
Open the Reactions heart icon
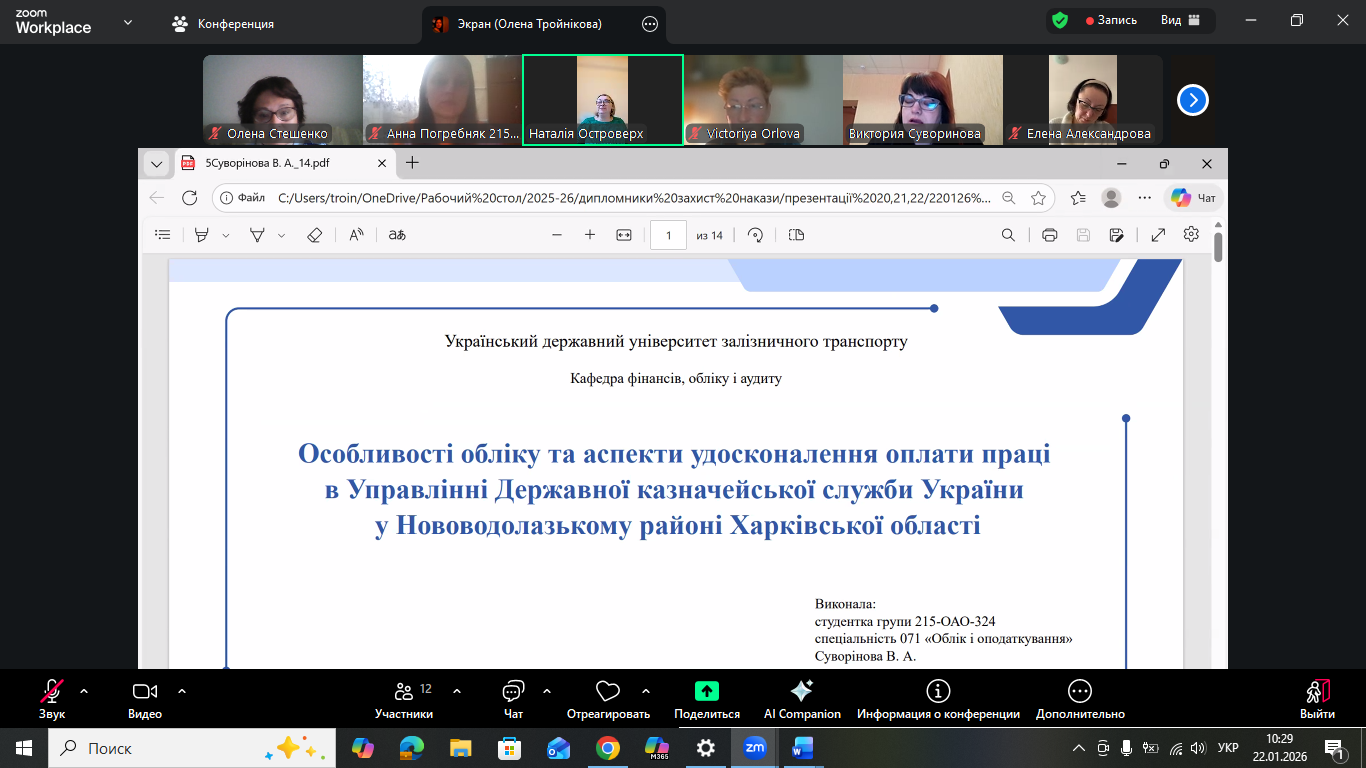pyautogui.click(x=607, y=691)
